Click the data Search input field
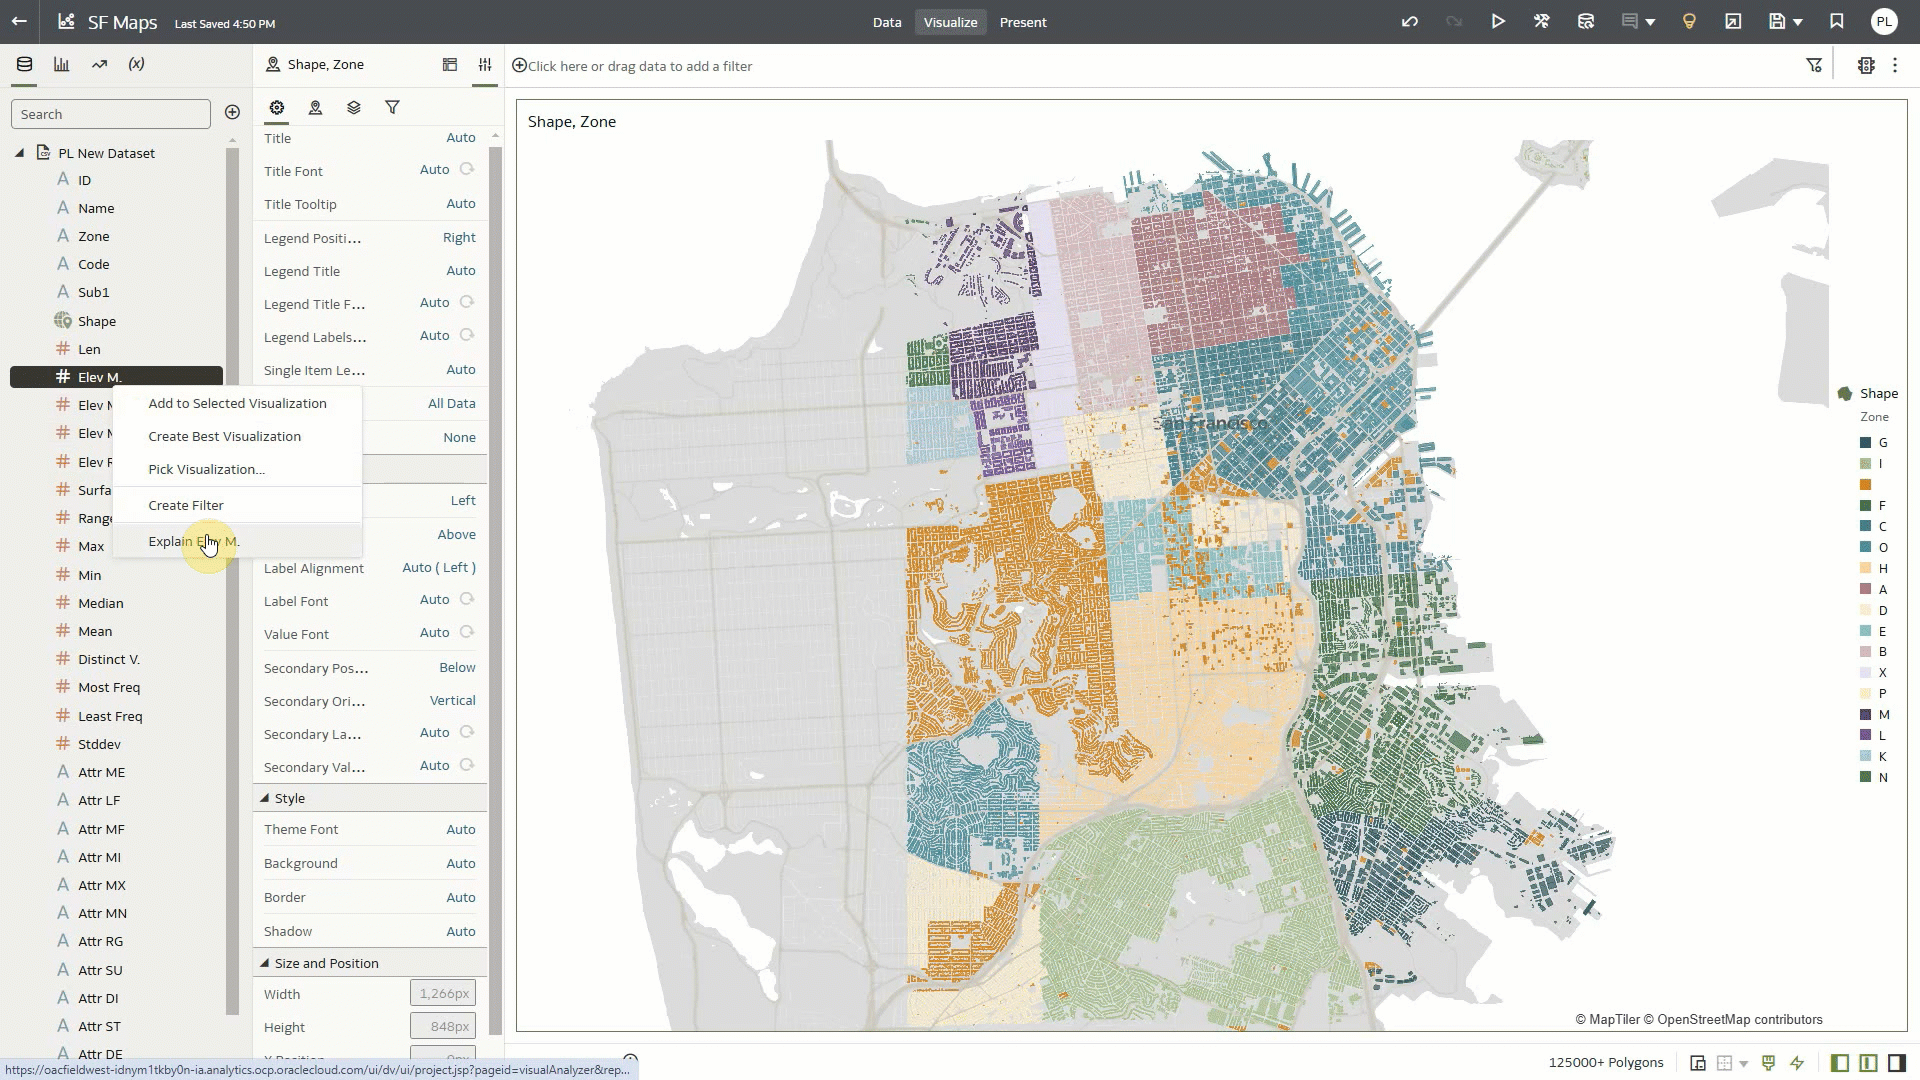 [111, 114]
